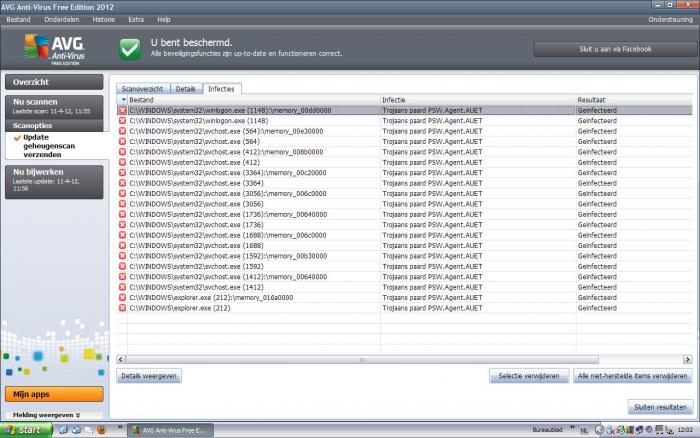Open the Extra menu
This screenshot has width=700, height=438.
136,20
